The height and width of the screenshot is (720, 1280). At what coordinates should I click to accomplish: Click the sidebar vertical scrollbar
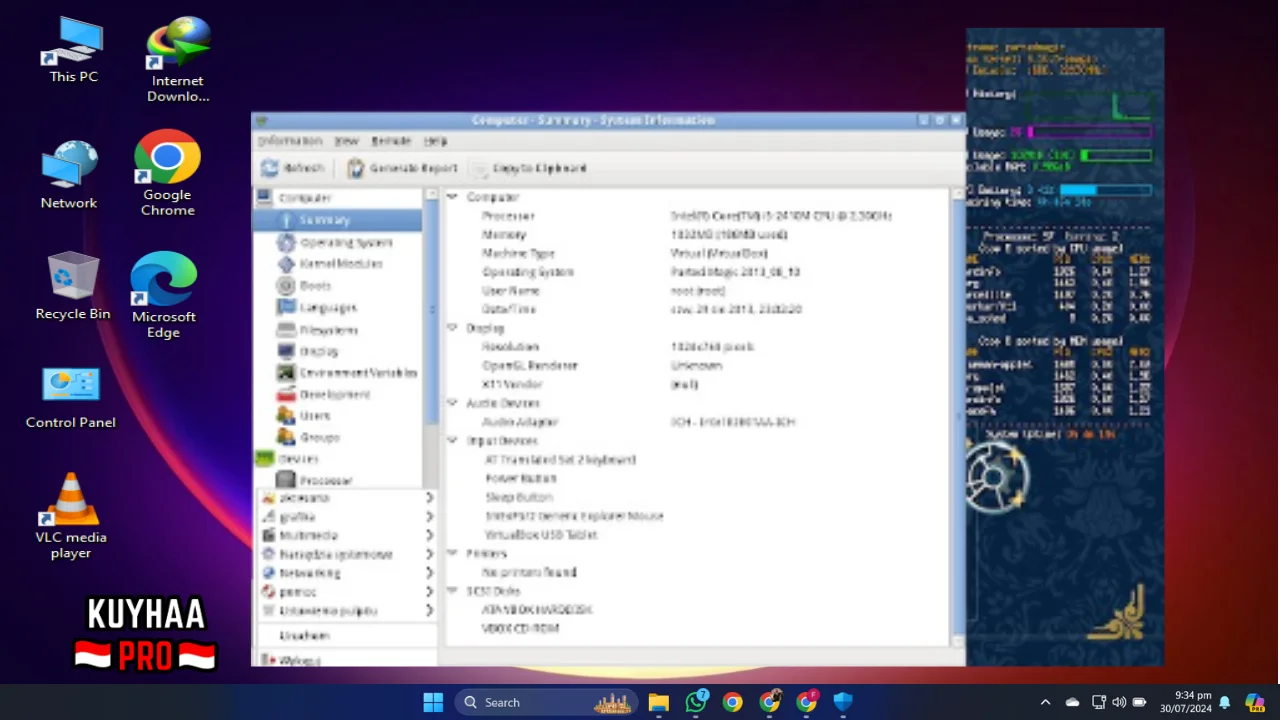[x=431, y=310]
